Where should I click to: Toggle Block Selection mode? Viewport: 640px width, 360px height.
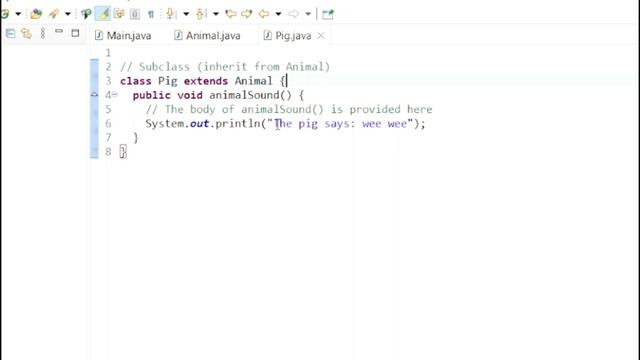point(134,14)
